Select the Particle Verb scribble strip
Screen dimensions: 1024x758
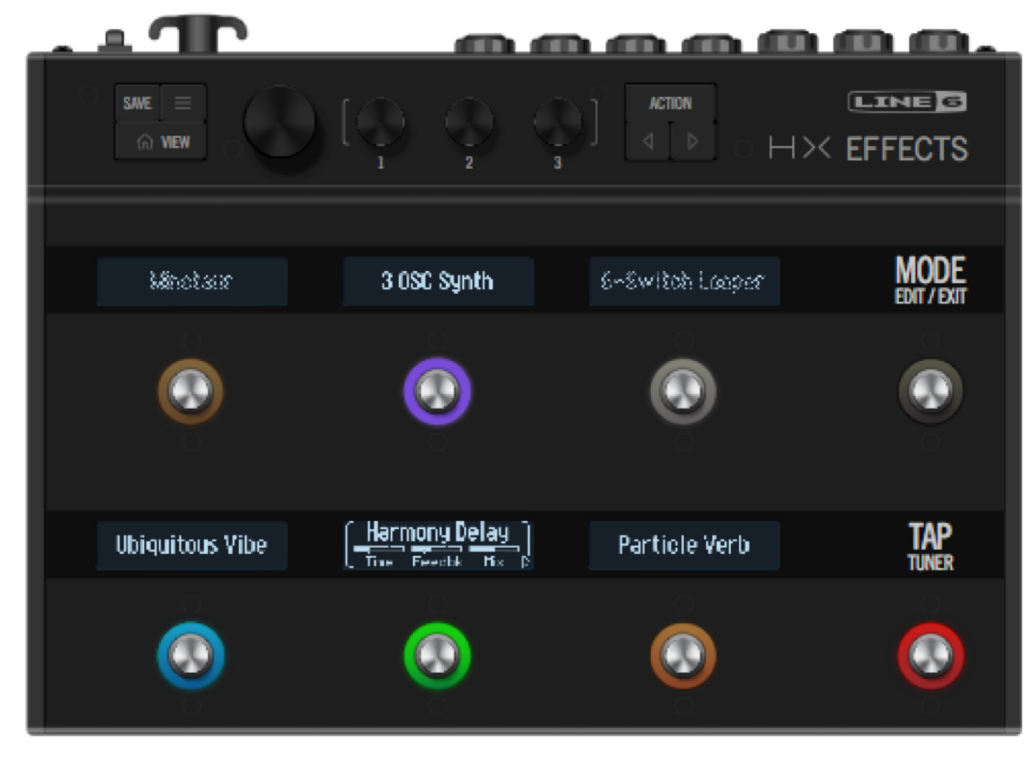[x=684, y=545]
